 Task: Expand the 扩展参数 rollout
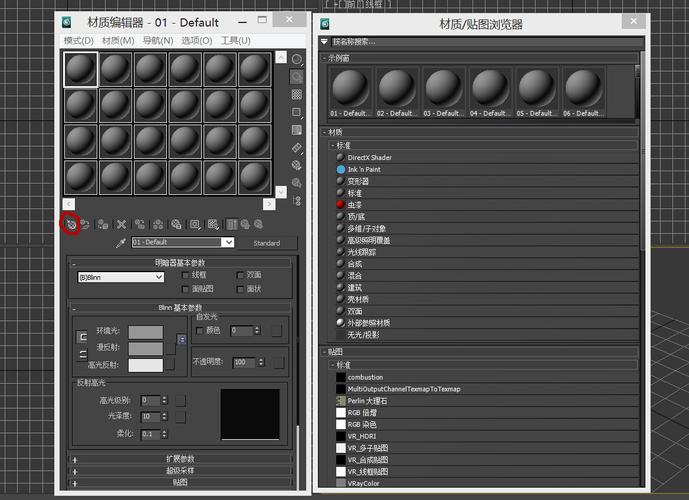click(180, 459)
